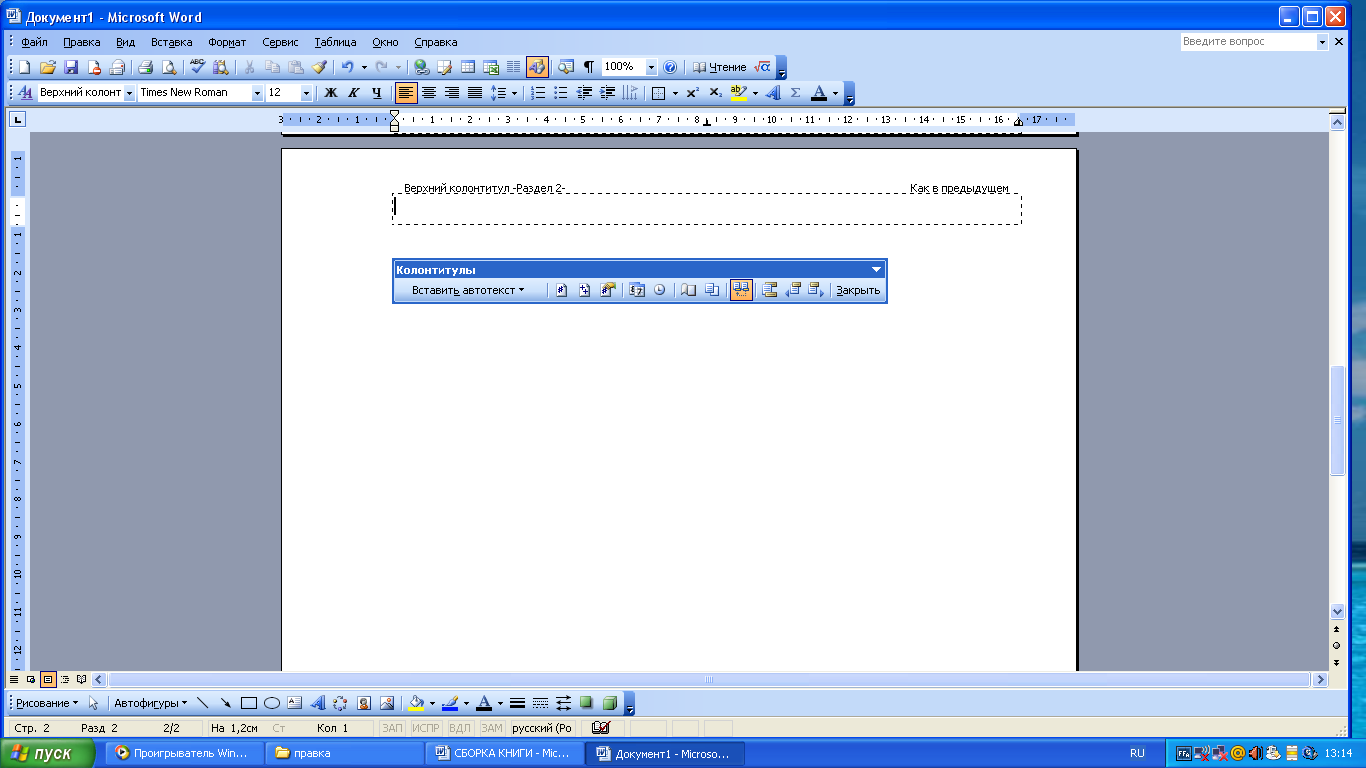1366x768 pixels.
Task: Select the Rectangle drawing tool
Action: (249, 703)
